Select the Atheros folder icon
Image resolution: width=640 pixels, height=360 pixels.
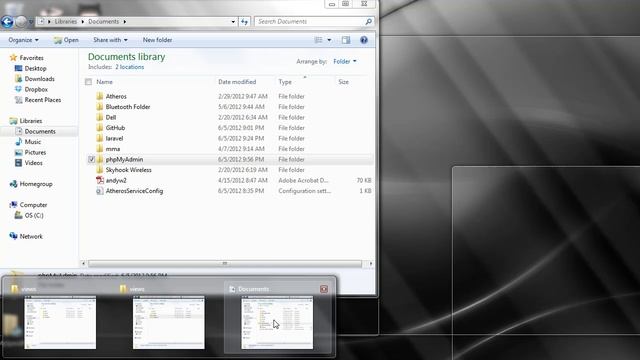point(100,96)
